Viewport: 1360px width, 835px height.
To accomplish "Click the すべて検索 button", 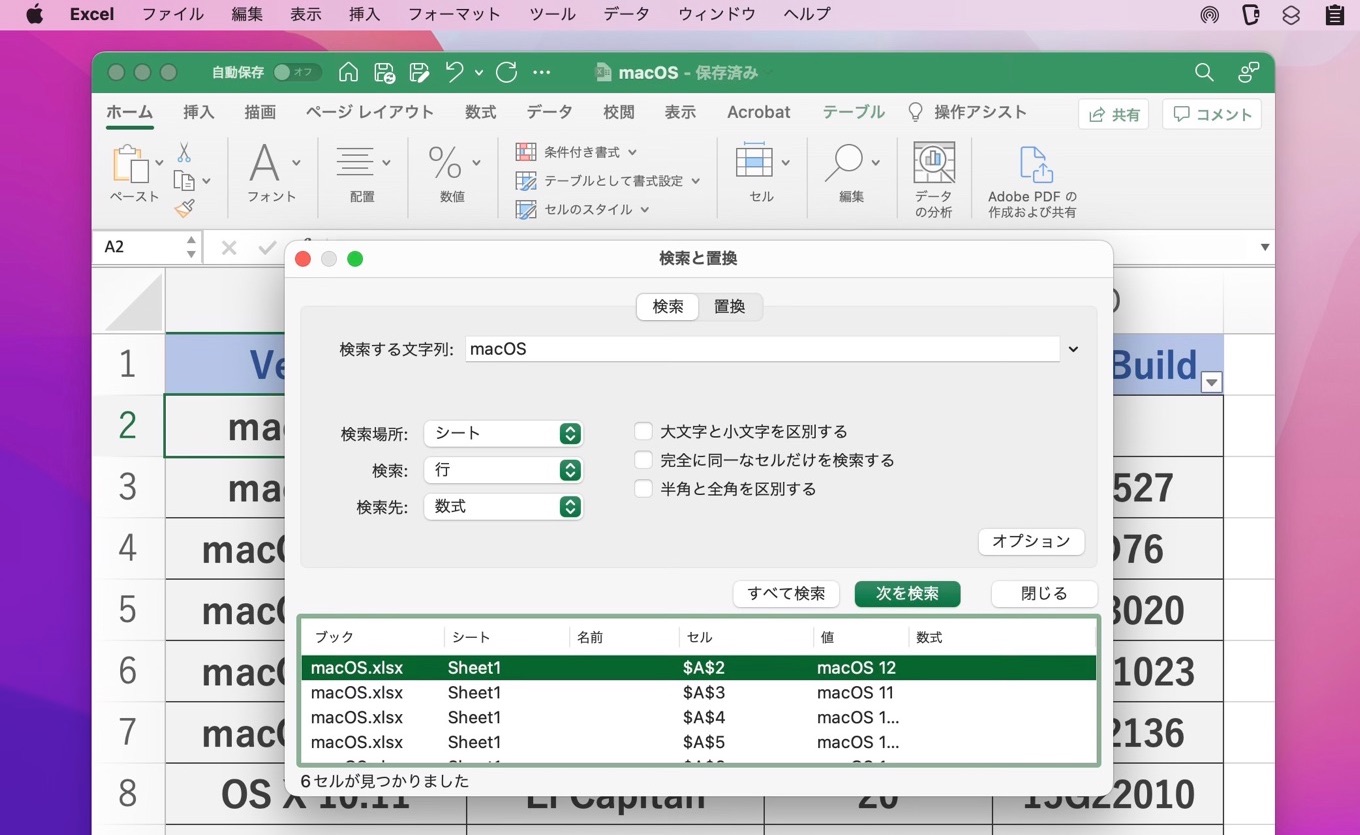I will (786, 594).
